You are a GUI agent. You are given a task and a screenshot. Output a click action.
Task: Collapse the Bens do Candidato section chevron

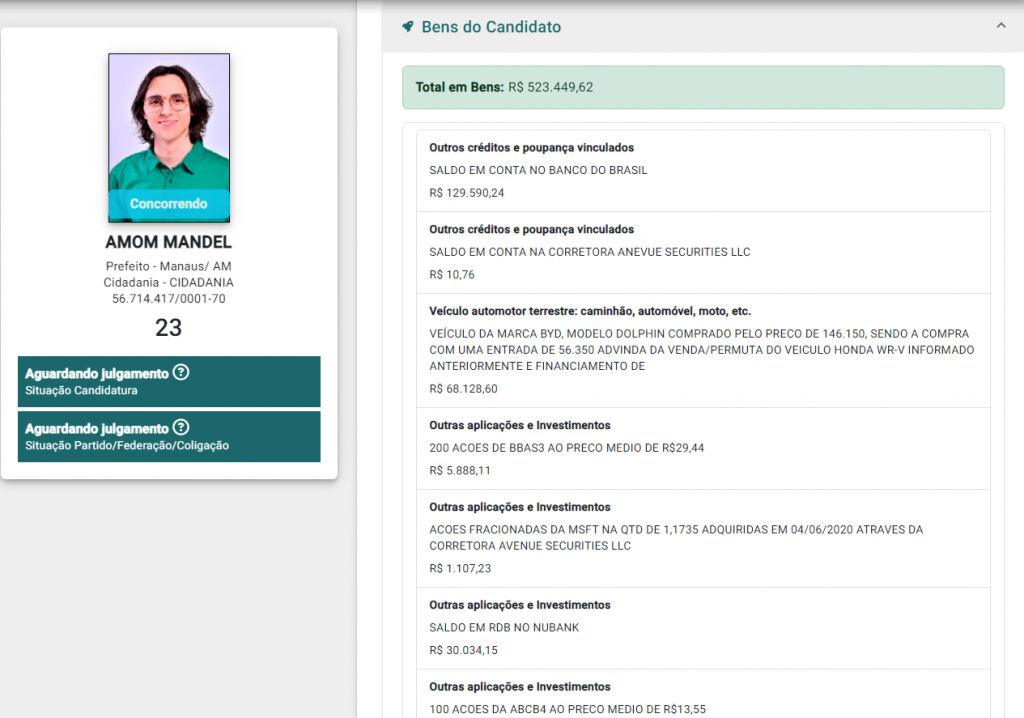(x=1001, y=26)
